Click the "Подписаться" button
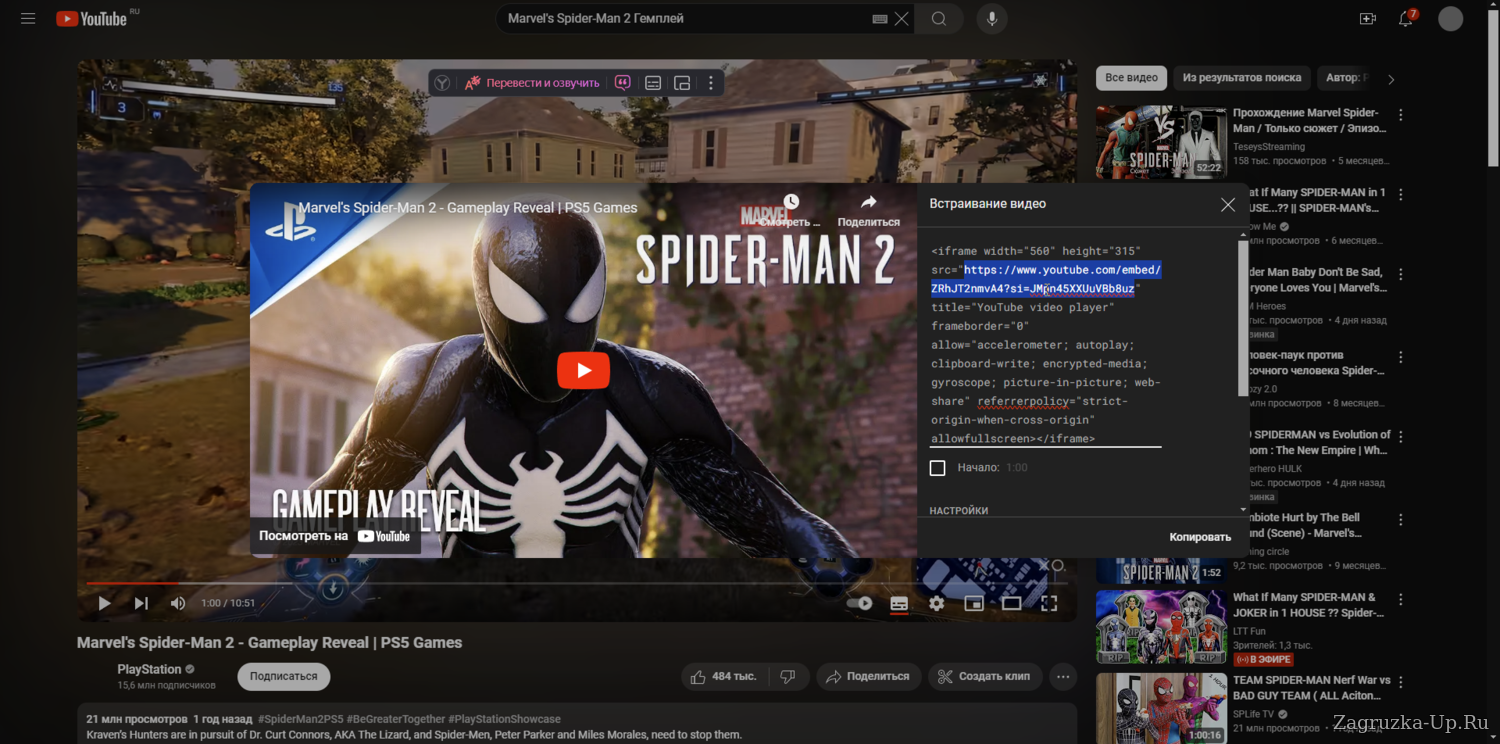This screenshot has height=744, width=1500. click(x=283, y=677)
